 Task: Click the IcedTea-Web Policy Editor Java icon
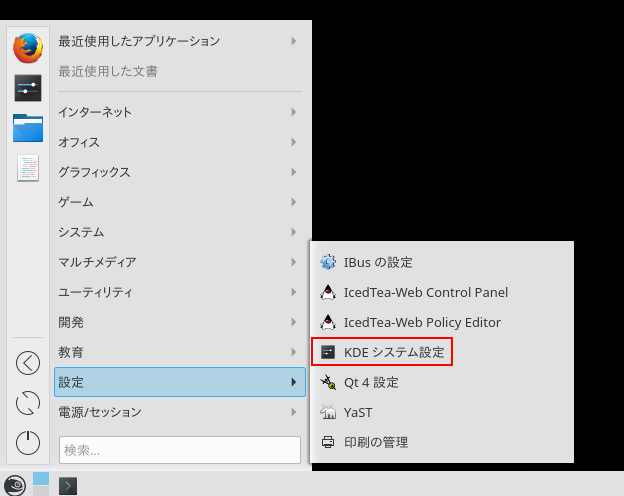click(328, 322)
